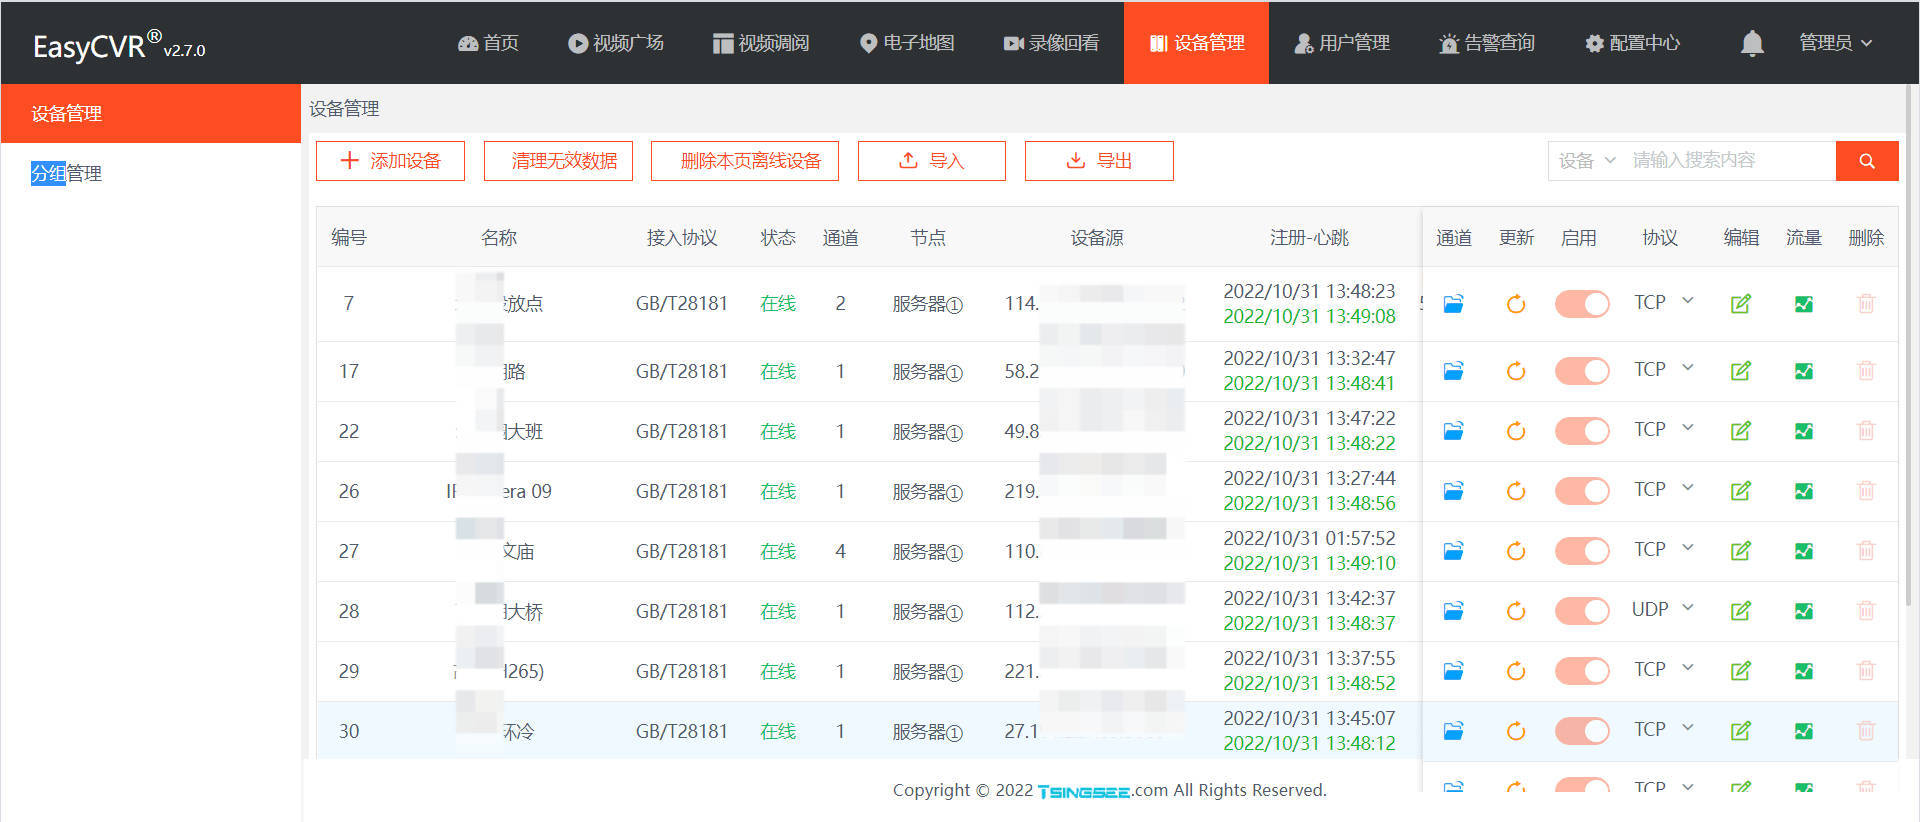Viewport: 1920px width, 822px height.
Task: Expand the 管理员 account menu
Action: pos(1835,43)
